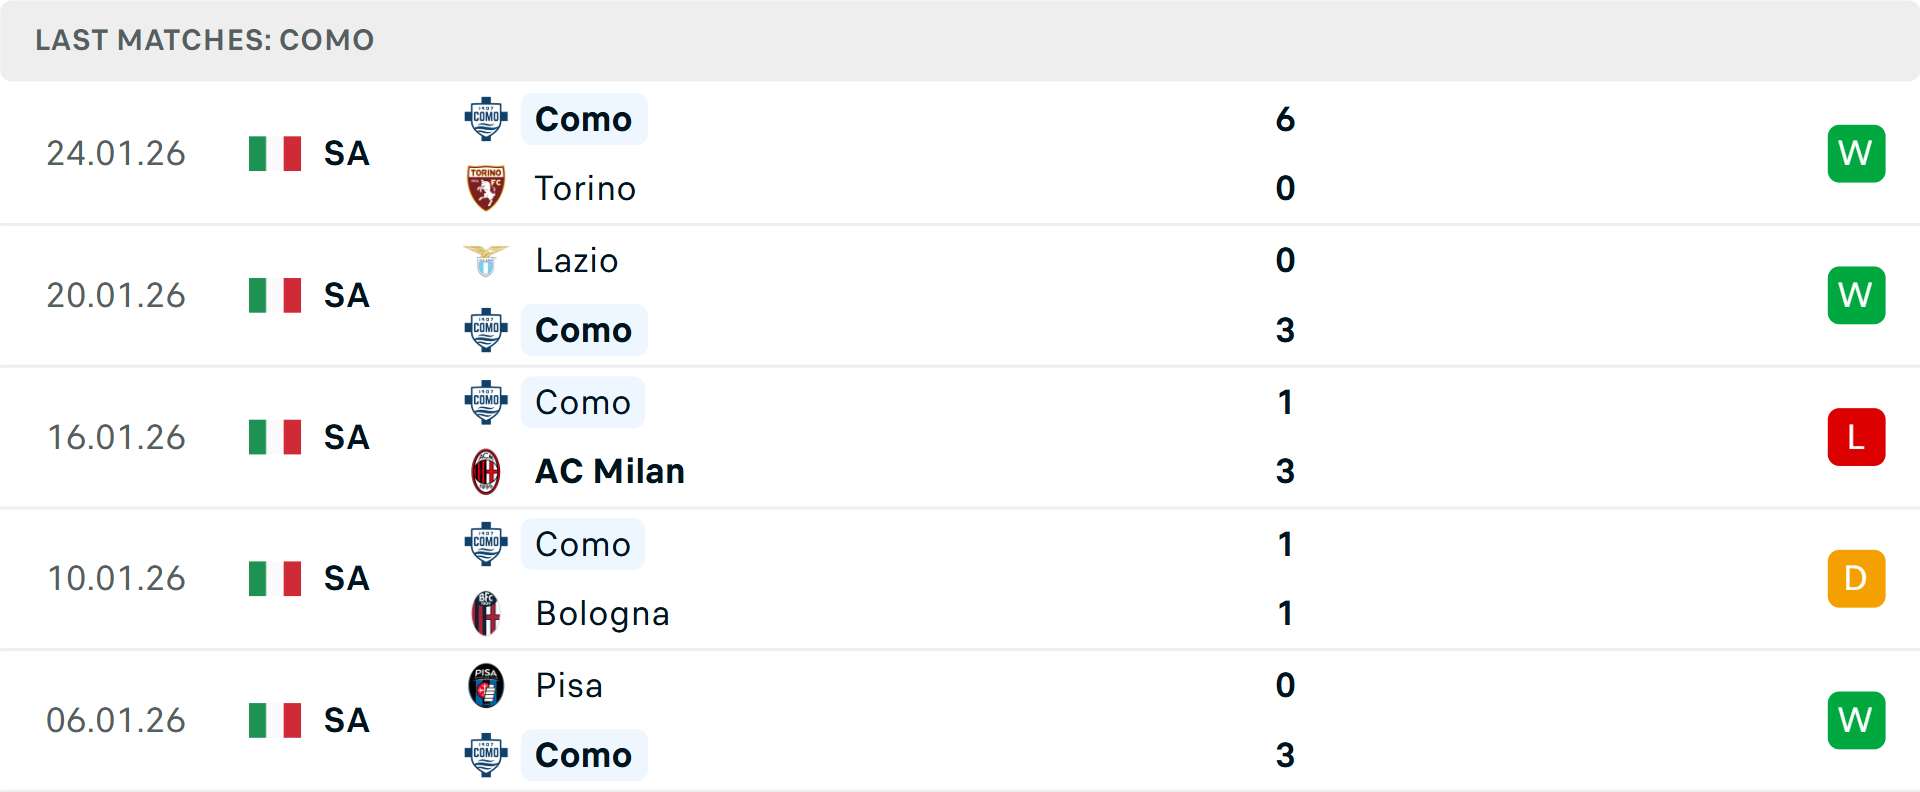The width and height of the screenshot is (1920, 792).
Task: Click the green W badge for the Torino match
Action: (x=1856, y=153)
